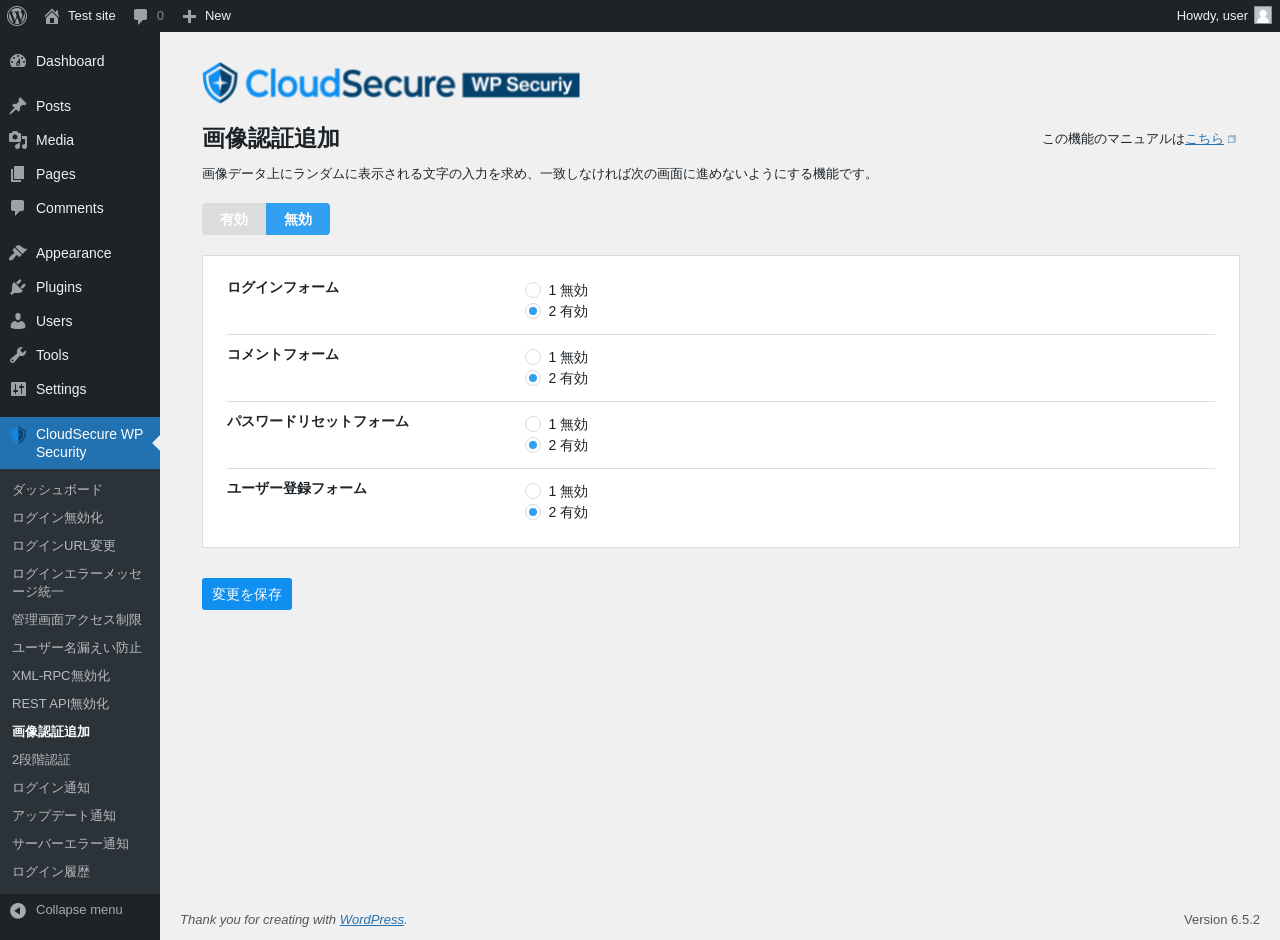The height and width of the screenshot is (940, 1280).
Task: Select 1 無効 for パスワードリセットフォーム
Action: pos(533,424)
